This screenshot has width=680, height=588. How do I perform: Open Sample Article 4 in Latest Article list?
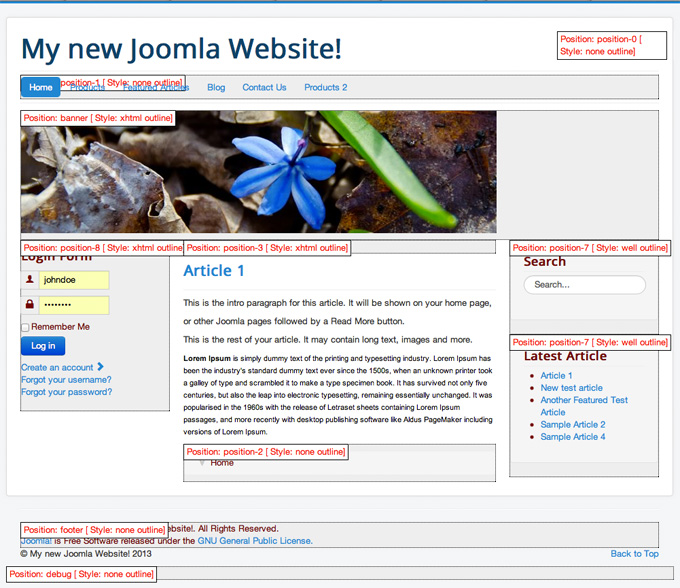tap(573, 437)
